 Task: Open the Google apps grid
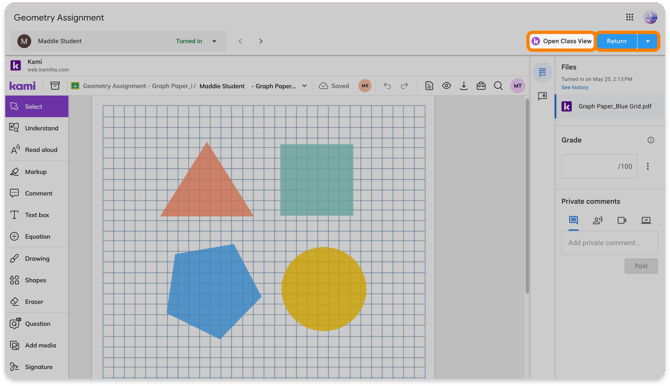[629, 17]
